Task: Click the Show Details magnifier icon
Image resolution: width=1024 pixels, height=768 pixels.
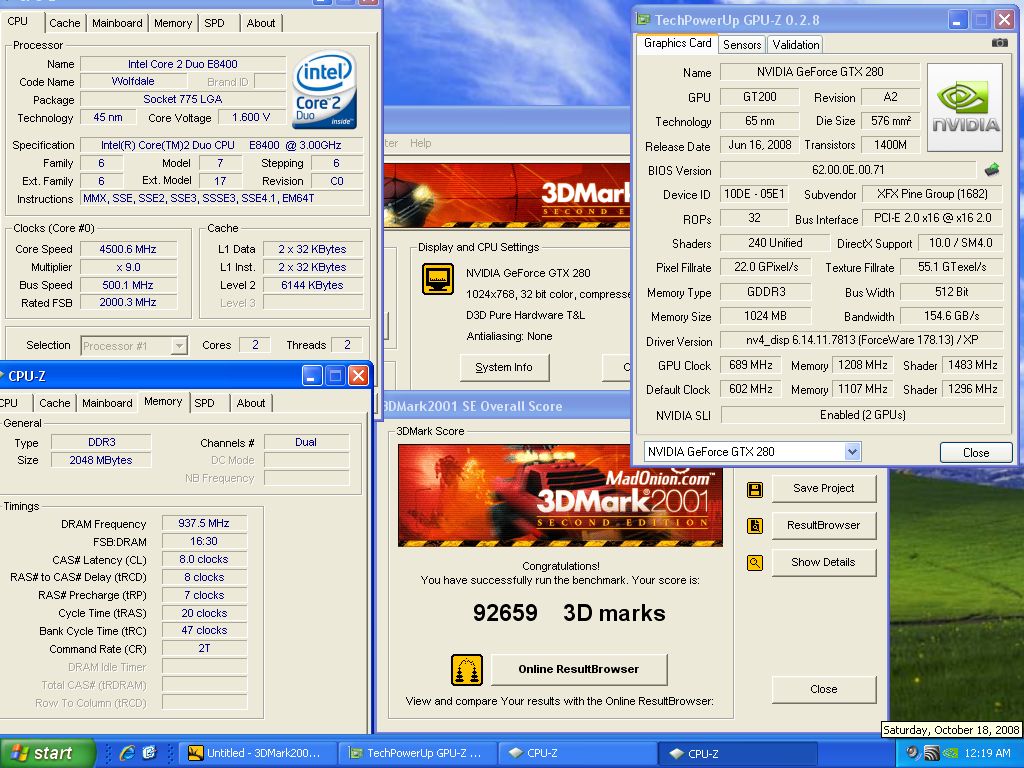Action: click(x=755, y=562)
